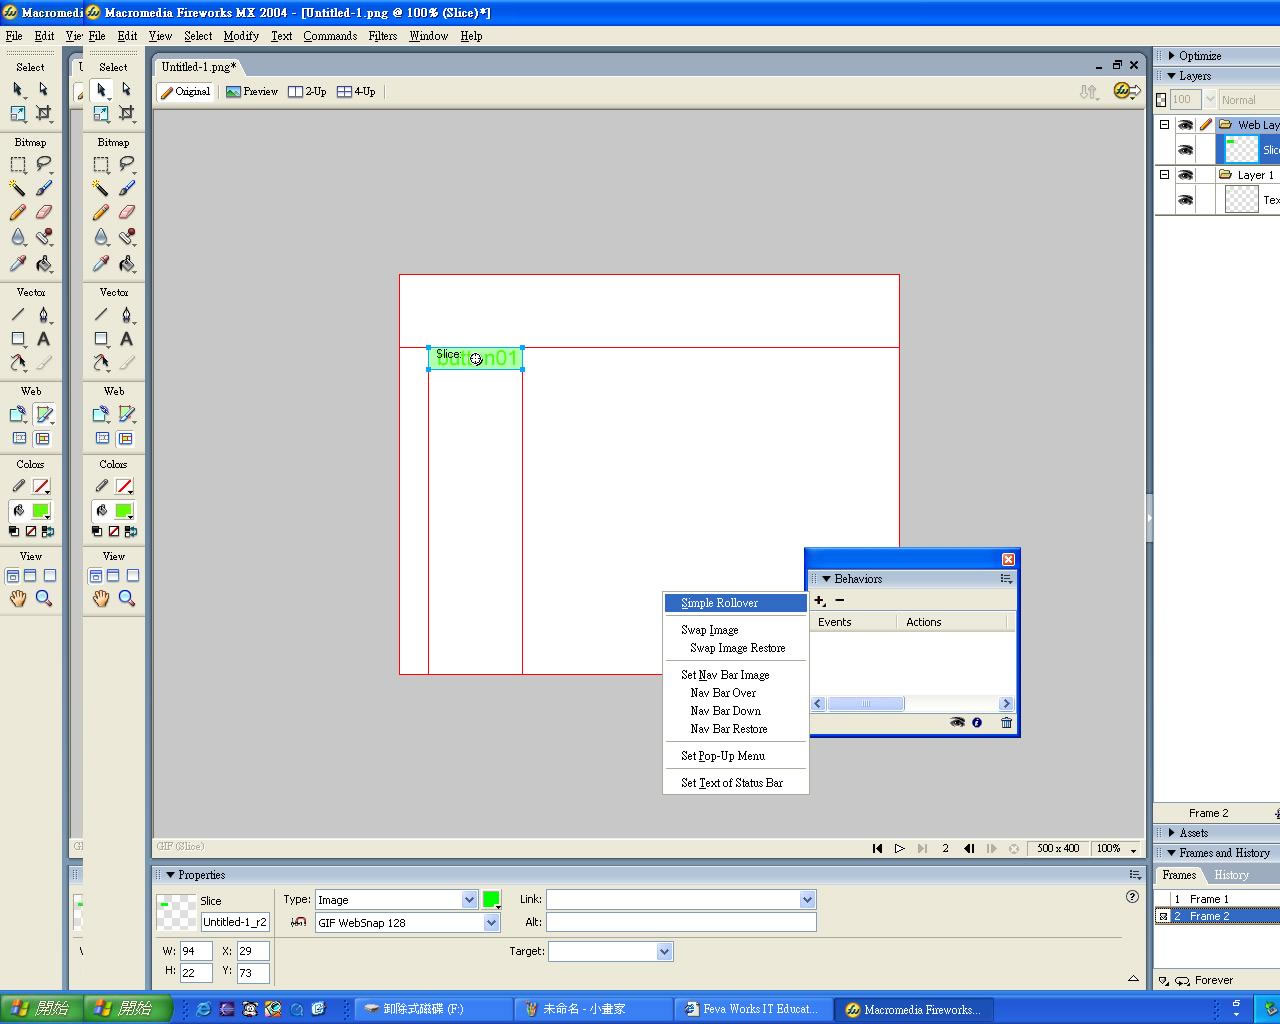Open the green slice color swatch in Properties
The image size is (1280, 1024).
491,899
